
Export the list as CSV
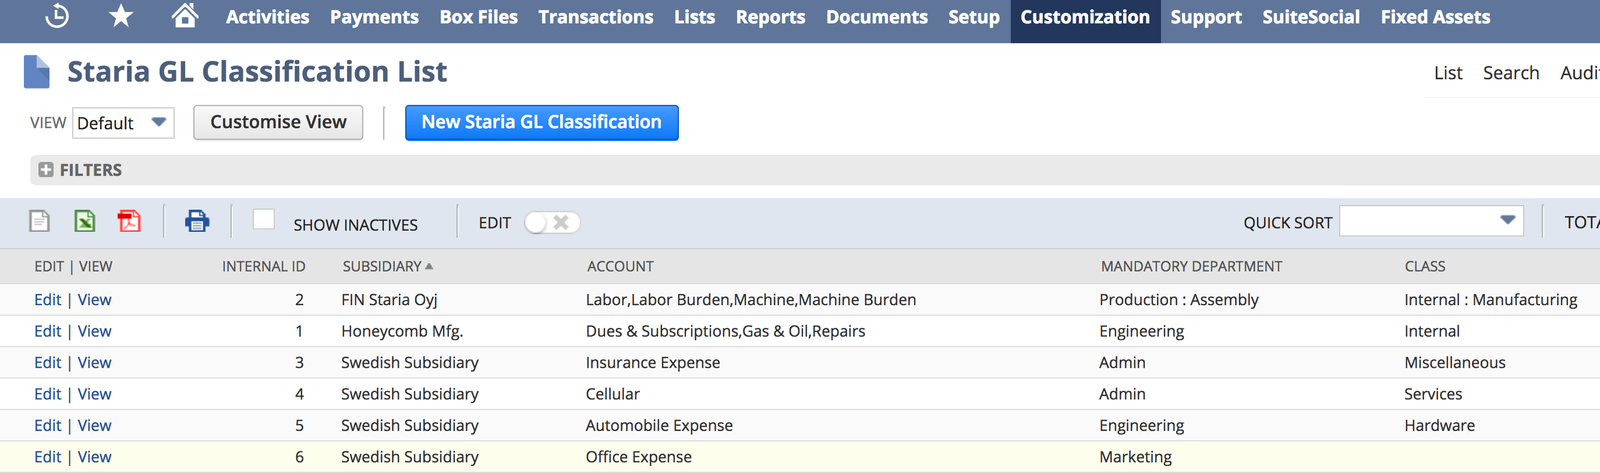pos(39,221)
